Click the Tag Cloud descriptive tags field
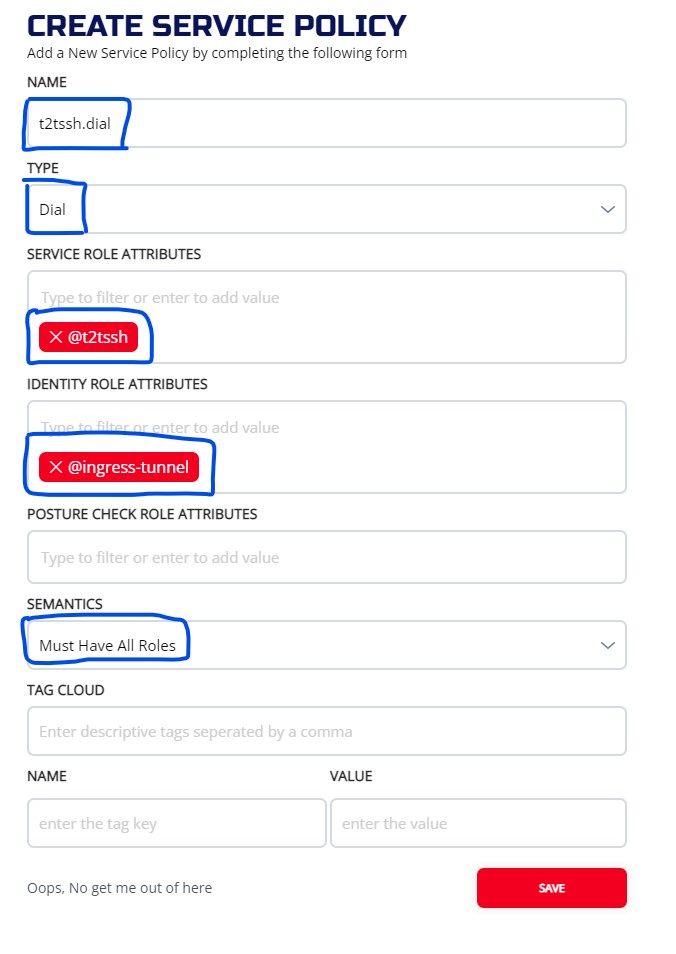This screenshot has height=954, width=676. (x=326, y=732)
